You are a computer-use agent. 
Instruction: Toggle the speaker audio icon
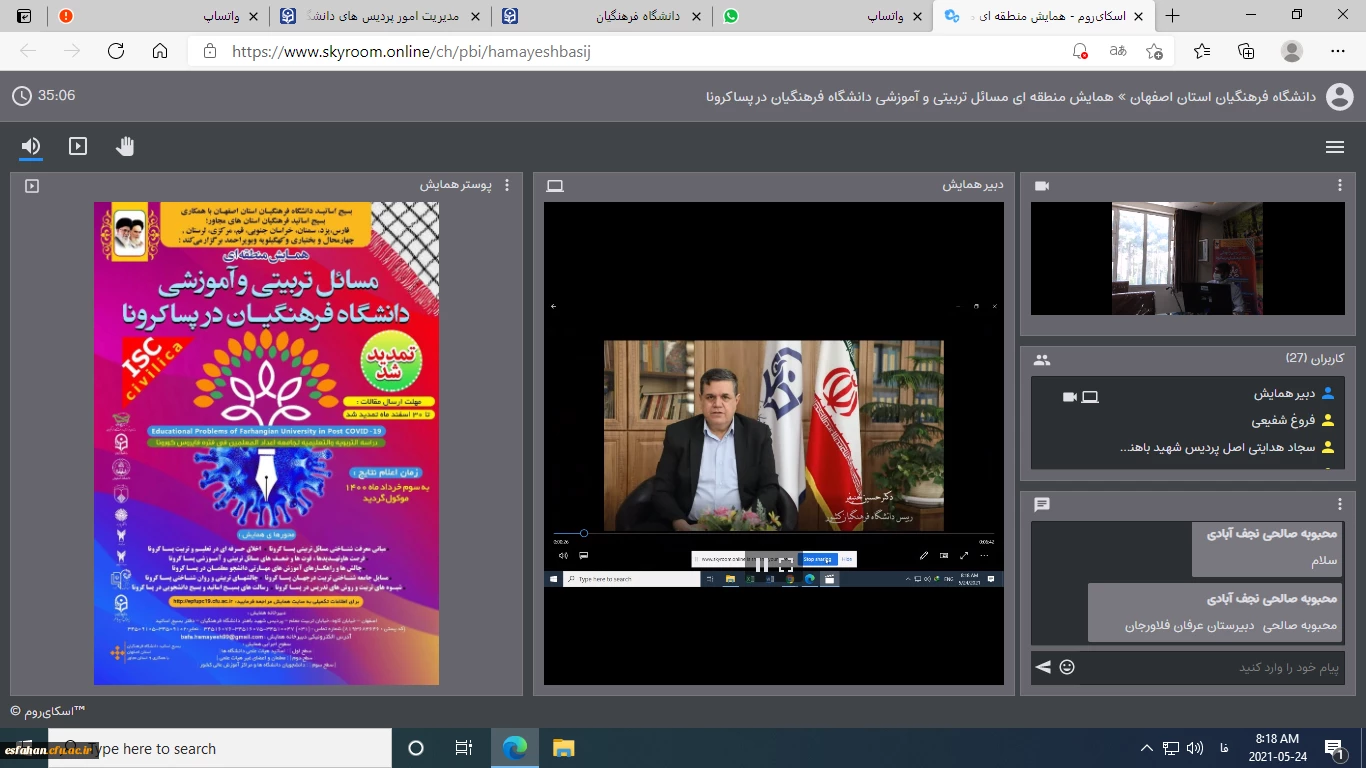click(31, 147)
